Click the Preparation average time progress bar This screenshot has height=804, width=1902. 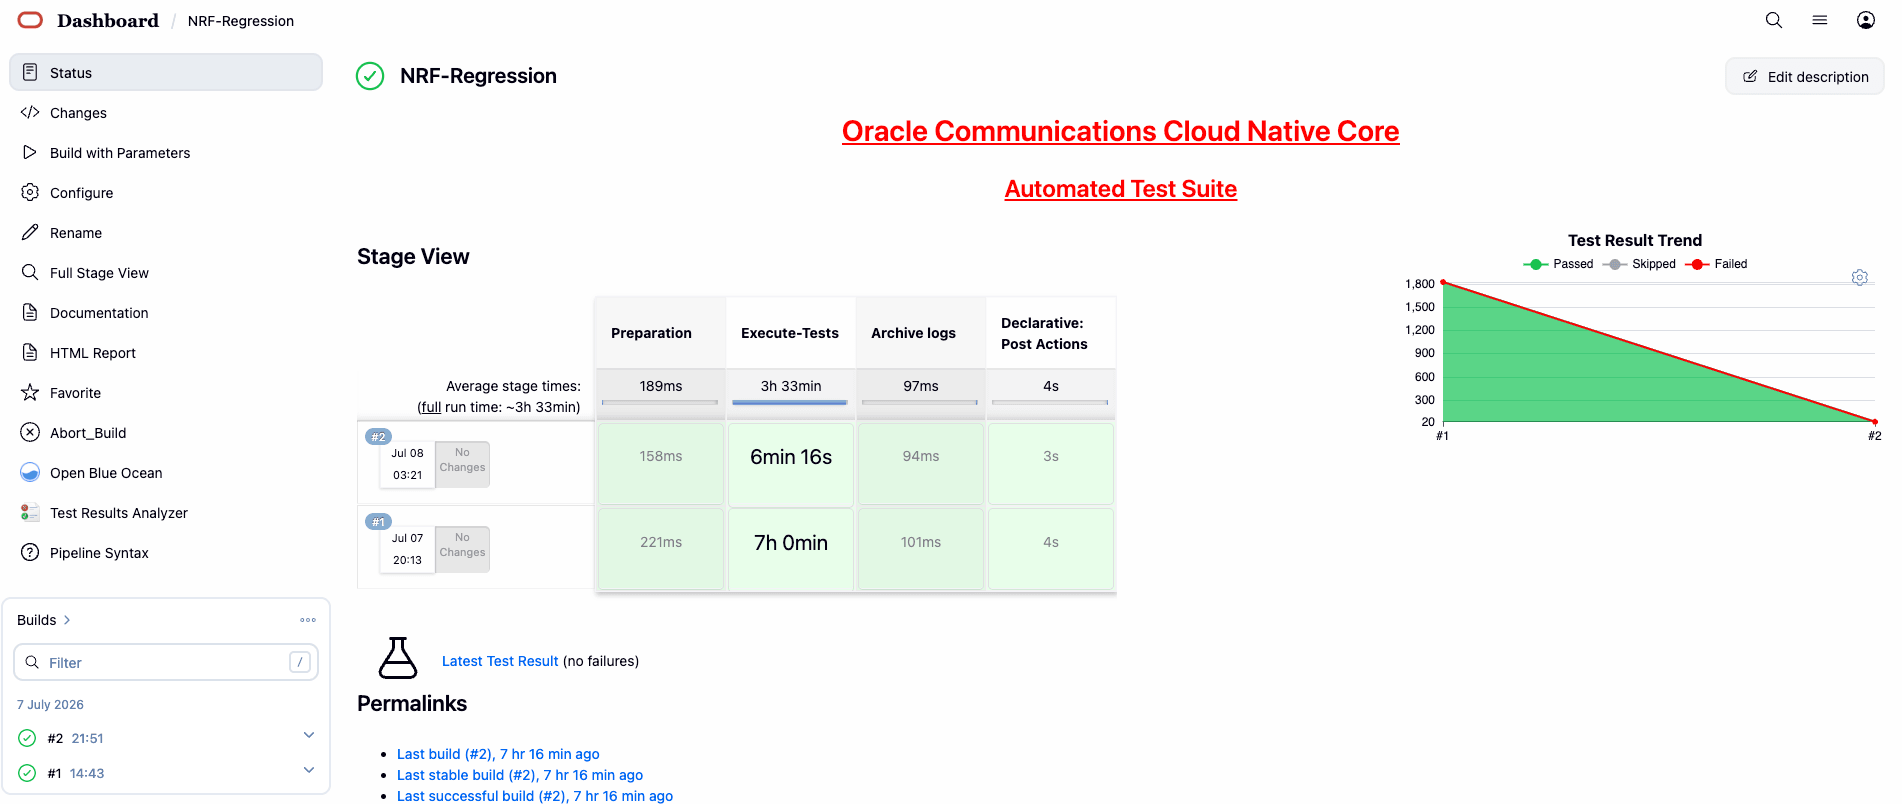click(660, 402)
